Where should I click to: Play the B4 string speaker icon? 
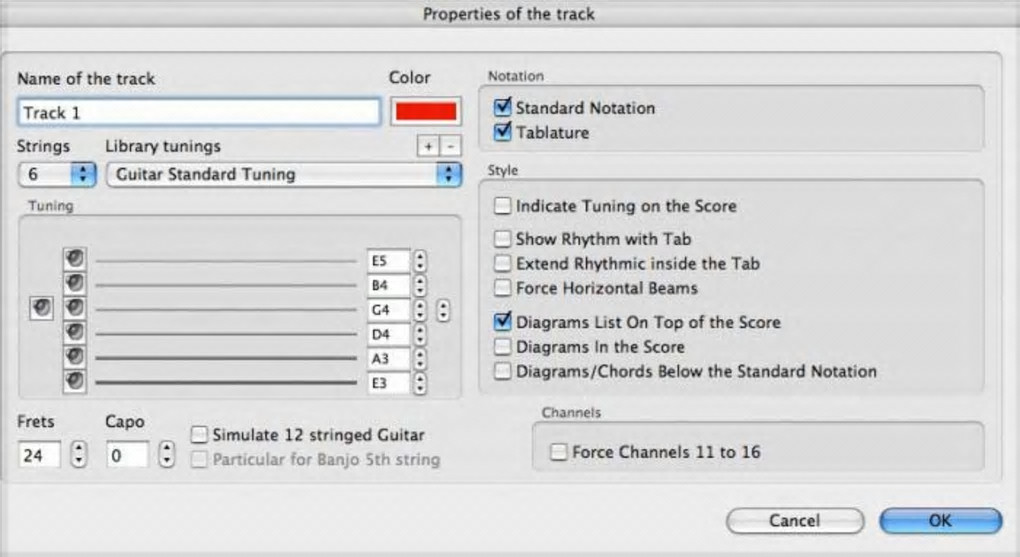75,285
